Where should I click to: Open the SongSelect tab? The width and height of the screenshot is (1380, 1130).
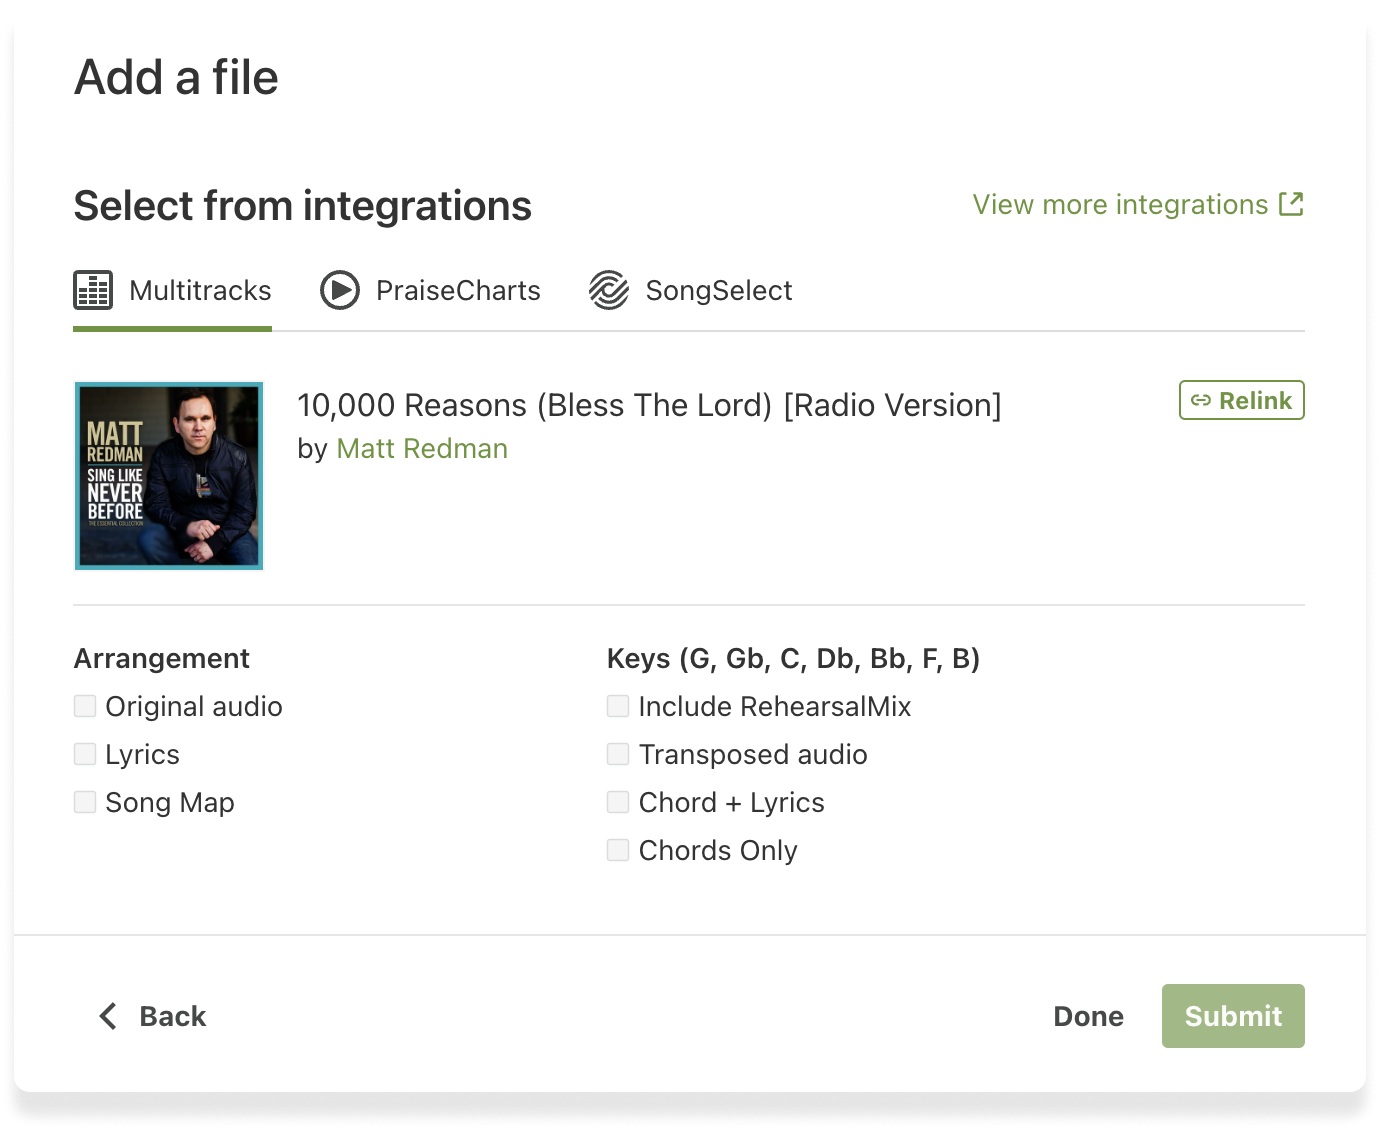(x=718, y=291)
